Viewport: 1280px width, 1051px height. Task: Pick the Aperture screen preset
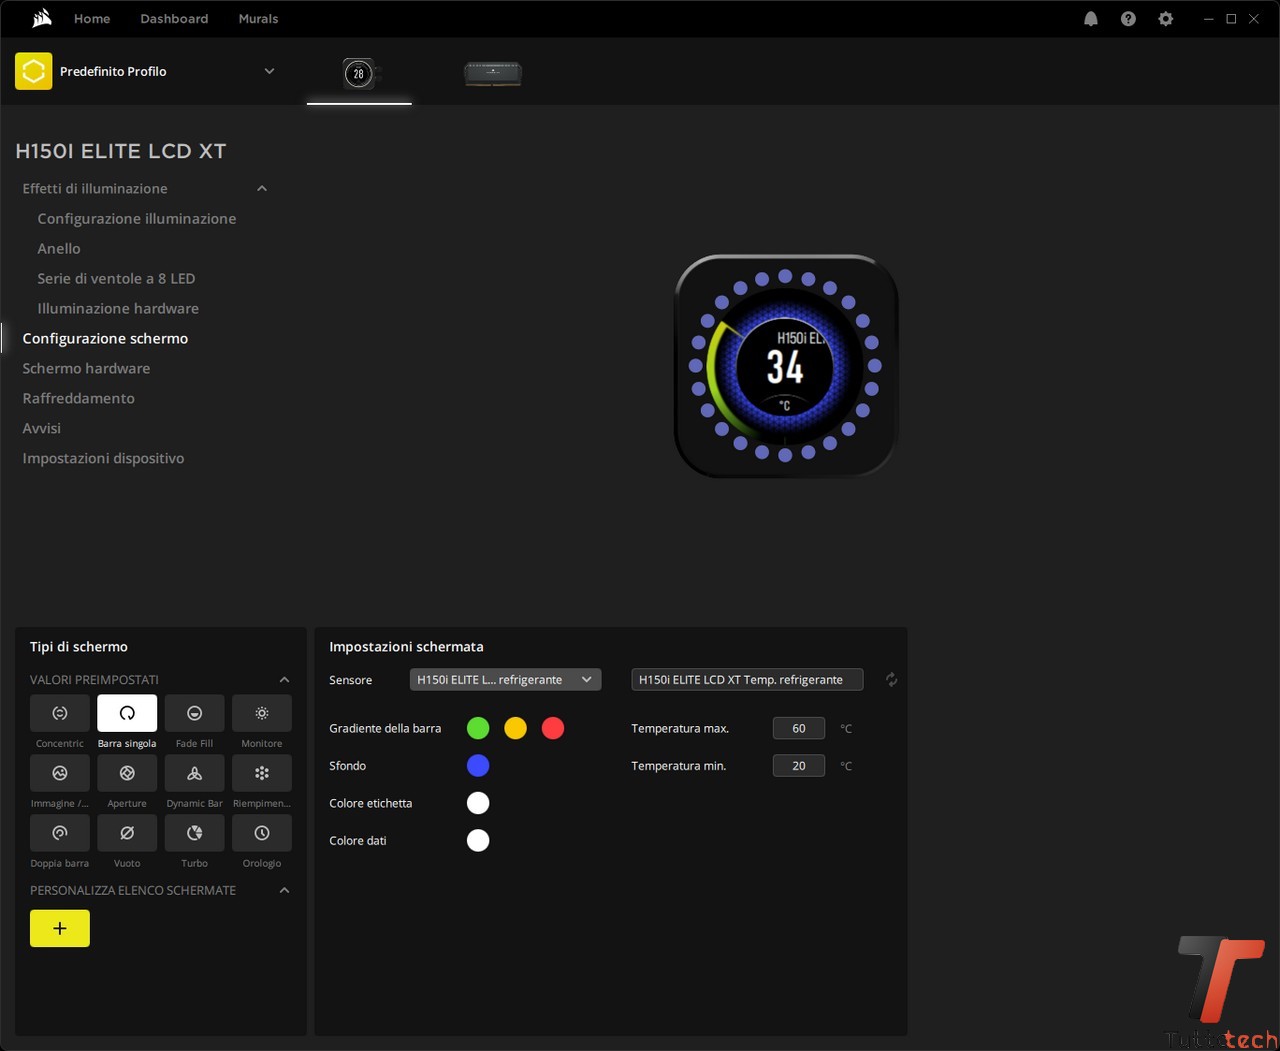pos(127,773)
